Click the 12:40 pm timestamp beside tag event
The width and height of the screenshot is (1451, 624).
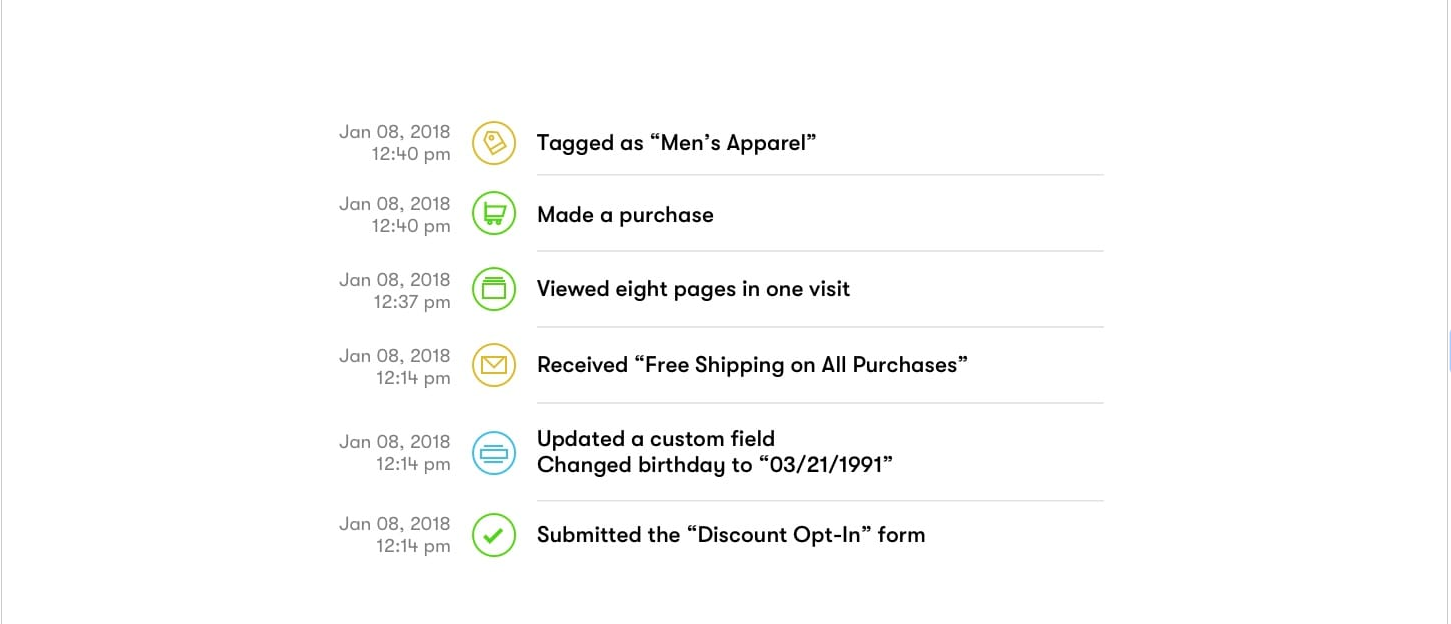(x=411, y=154)
